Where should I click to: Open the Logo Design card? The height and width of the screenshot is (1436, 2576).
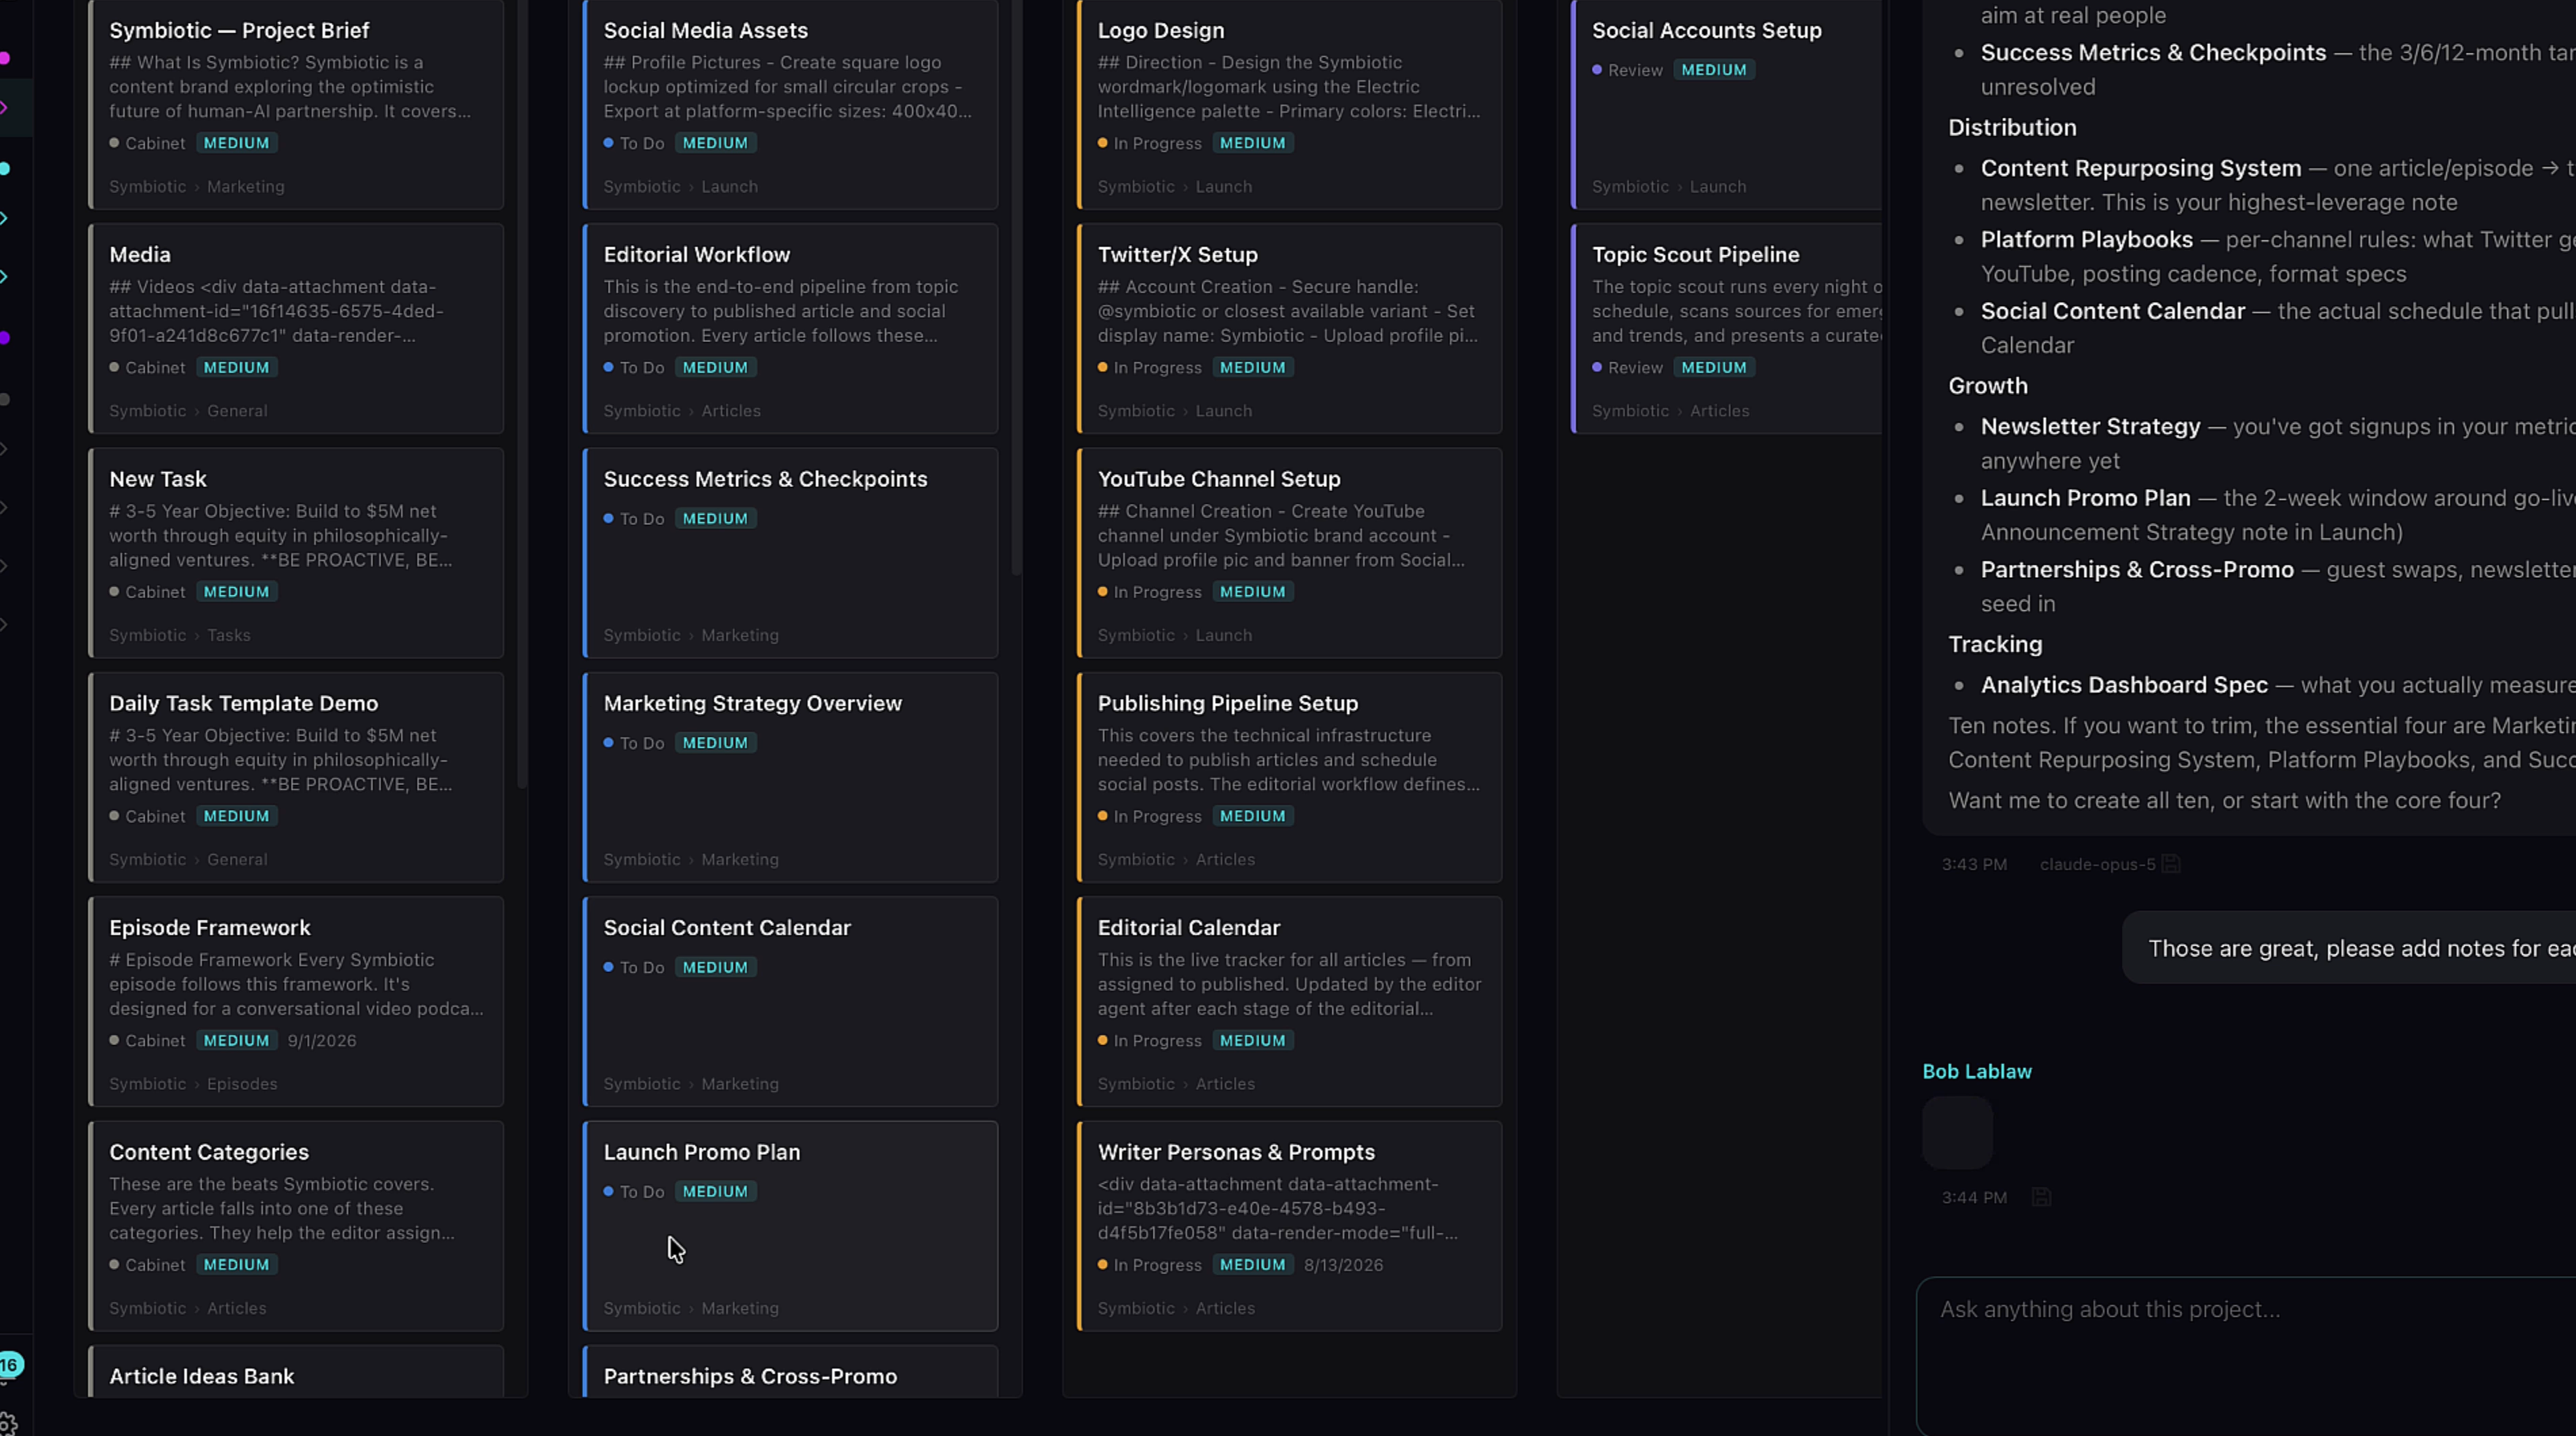(x=1289, y=104)
